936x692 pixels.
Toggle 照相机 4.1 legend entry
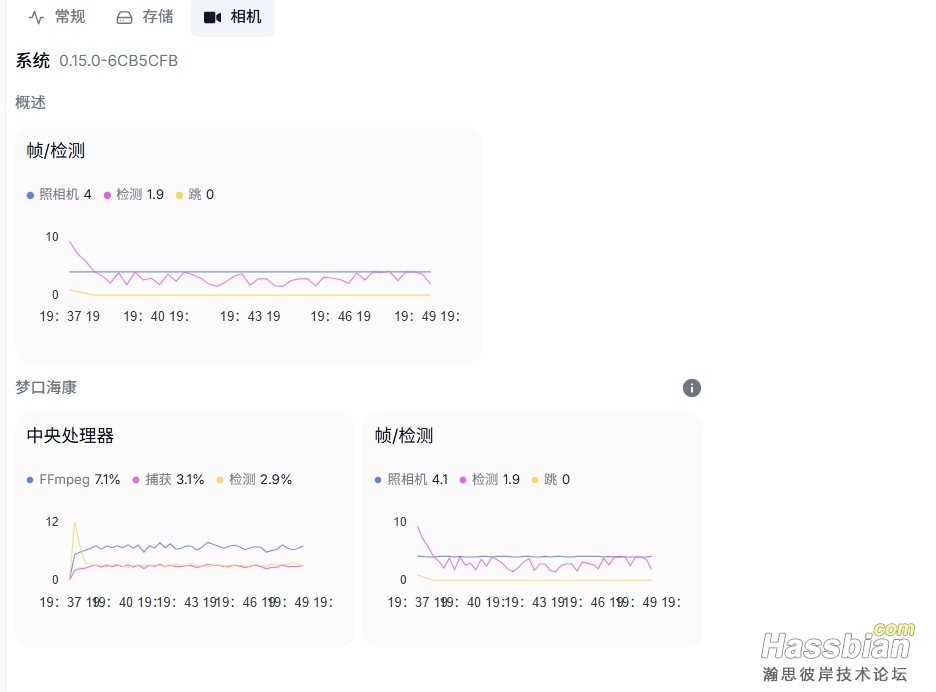411,479
